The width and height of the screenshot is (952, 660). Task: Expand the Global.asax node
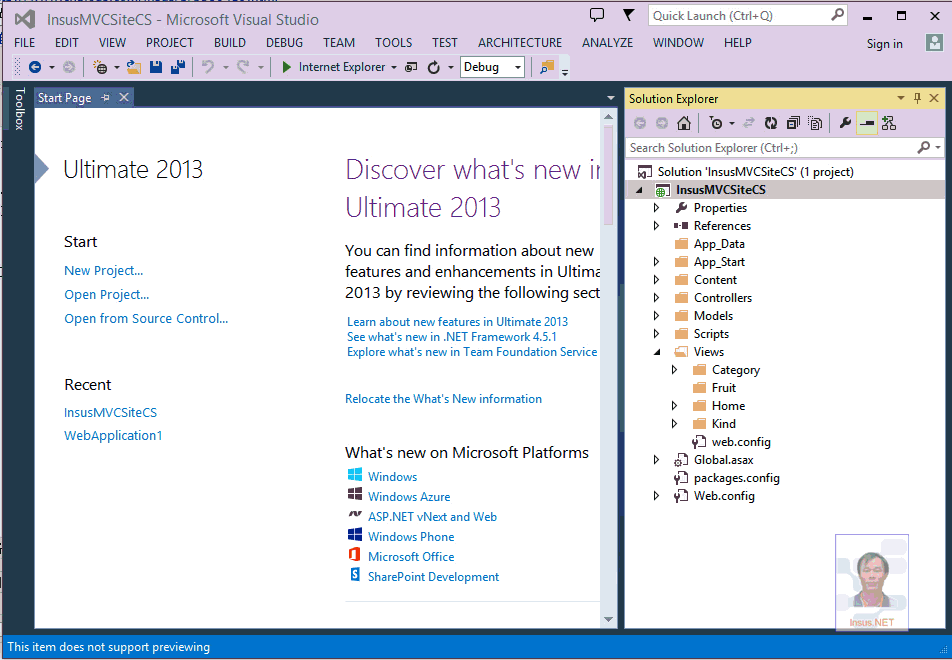pyautogui.click(x=656, y=460)
